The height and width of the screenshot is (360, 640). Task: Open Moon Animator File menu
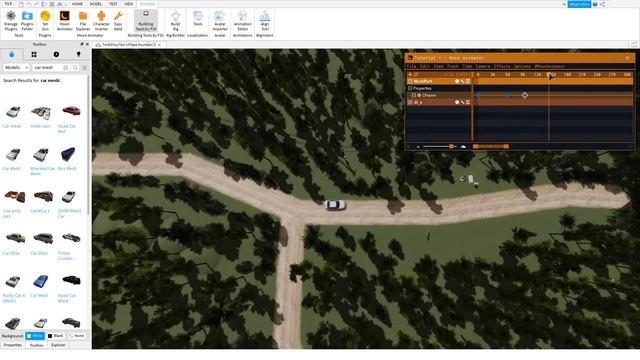(411, 66)
